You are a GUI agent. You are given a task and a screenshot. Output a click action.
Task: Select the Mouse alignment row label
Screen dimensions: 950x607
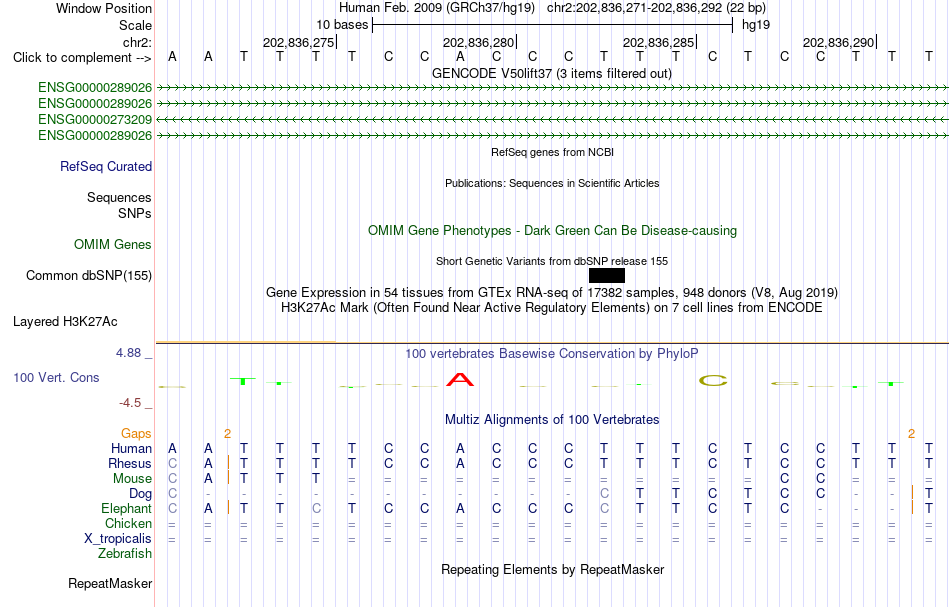pos(132,479)
